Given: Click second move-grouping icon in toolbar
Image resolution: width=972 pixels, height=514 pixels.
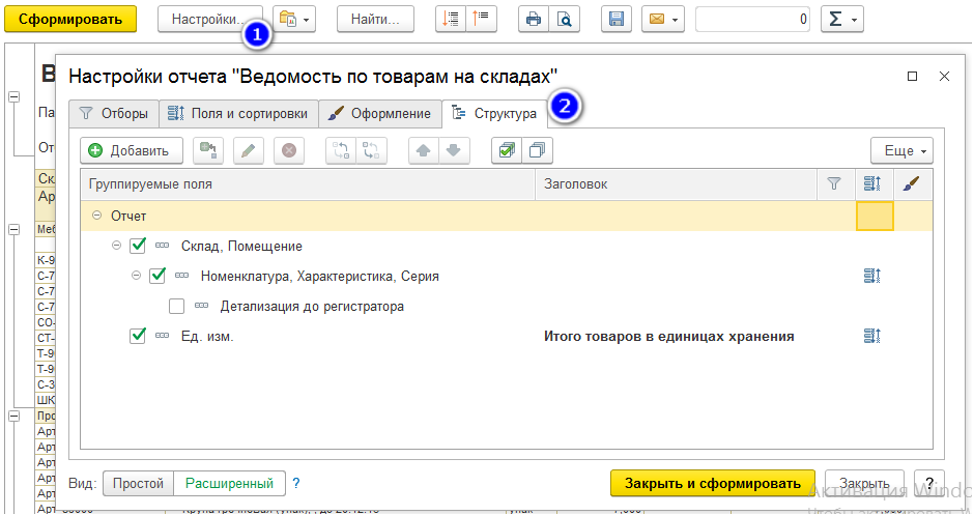Looking at the screenshot, I should (x=371, y=151).
